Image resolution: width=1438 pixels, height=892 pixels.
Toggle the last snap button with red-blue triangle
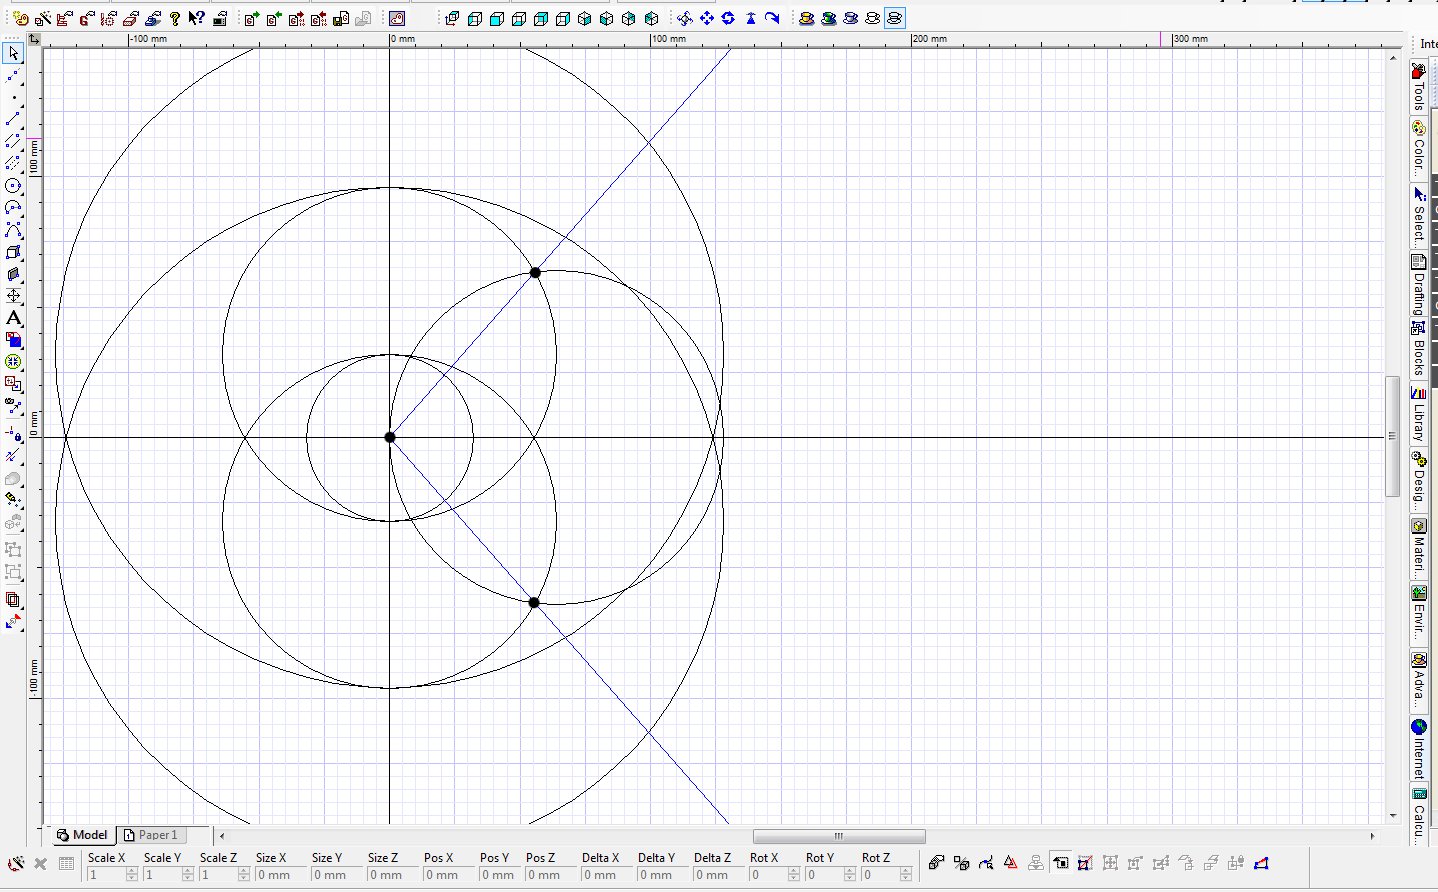click(x=1261, y=862)
